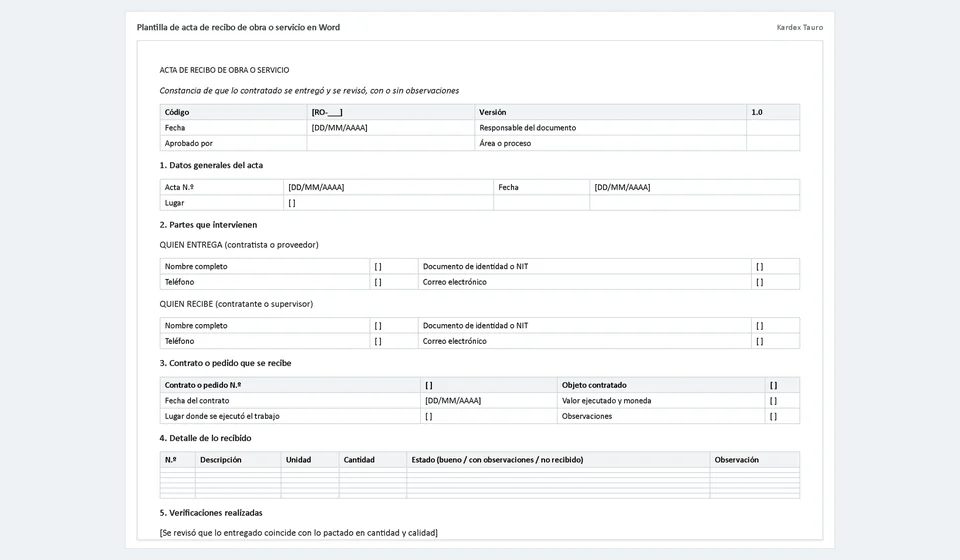Click the 'Kardex Tauro' label
Viewport: 960px width, 560px height.
[x=800, y=28]
